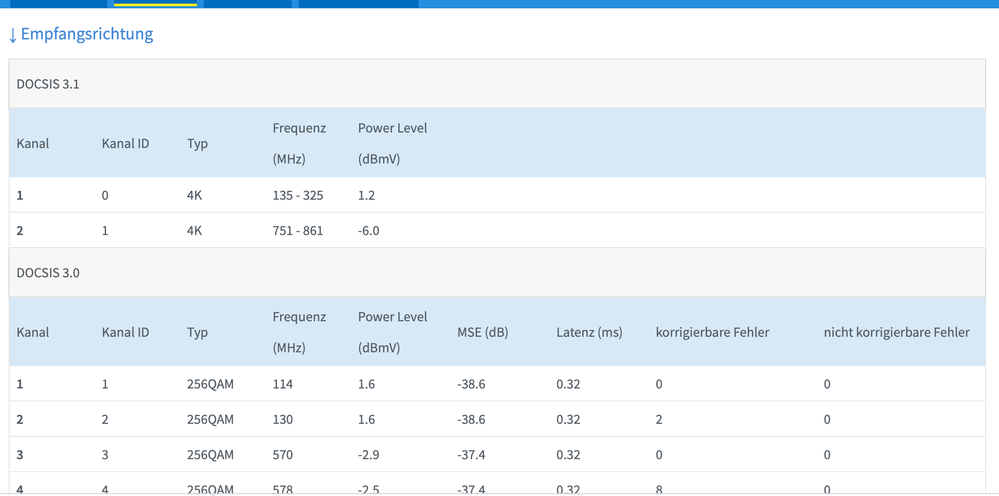This screenshot has height=496, width=999.
Task: Select latency 0.32 in the 570 MHz row
Action: coord(568,455)
